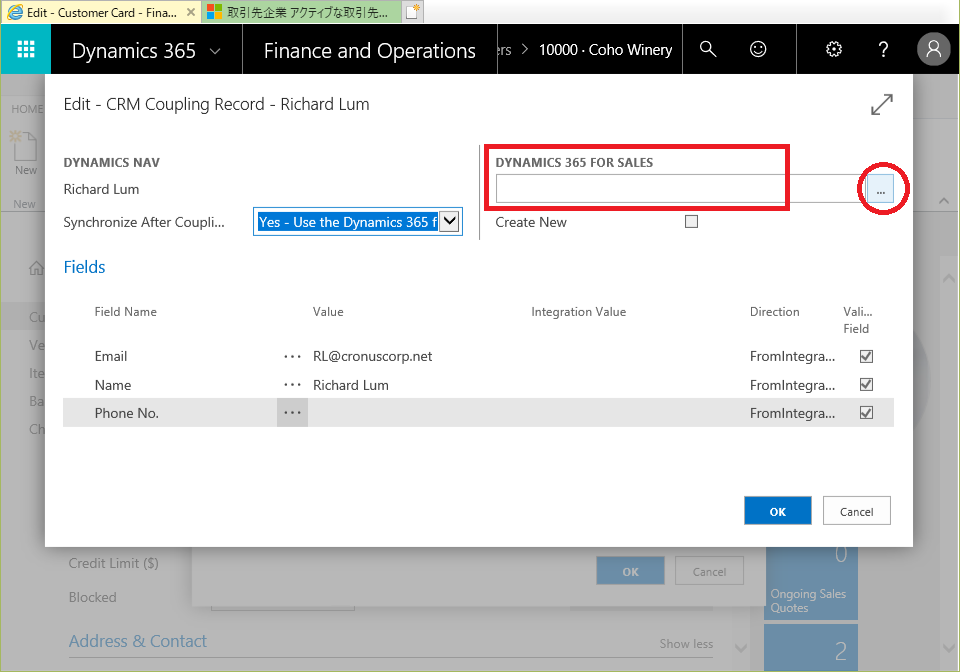Click background dialog Cancel button

[709, 571]
